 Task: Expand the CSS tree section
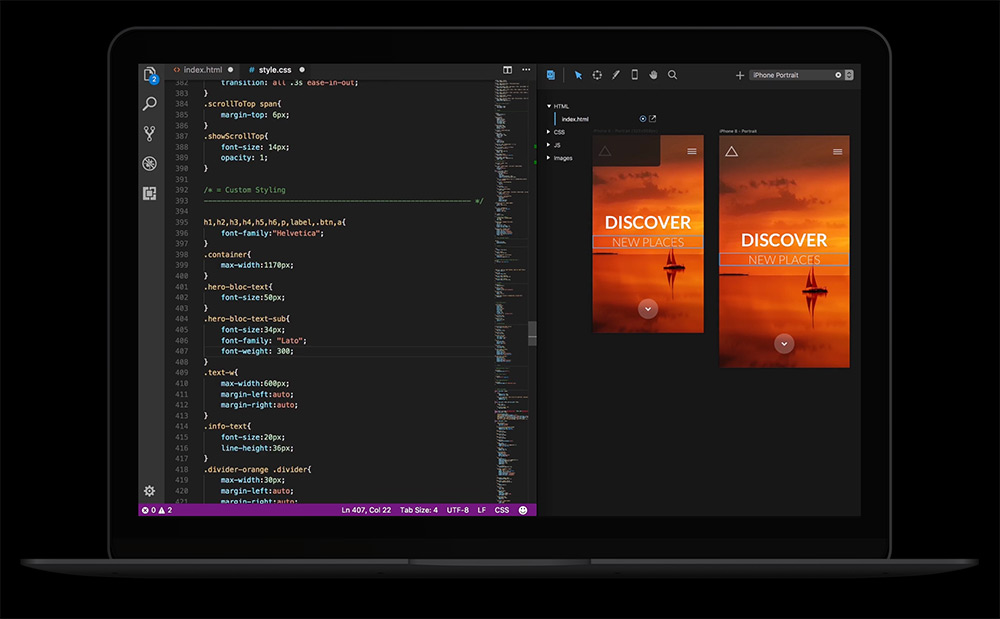click(549, 132)
